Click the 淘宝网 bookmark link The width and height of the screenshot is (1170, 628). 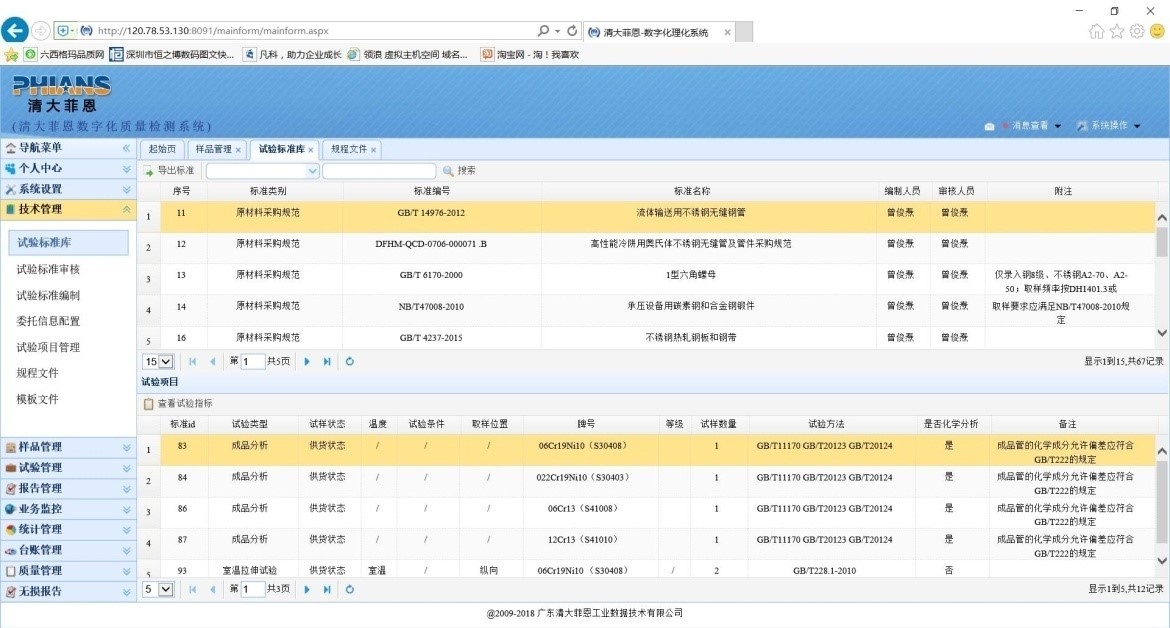click(x=530, y=54)
